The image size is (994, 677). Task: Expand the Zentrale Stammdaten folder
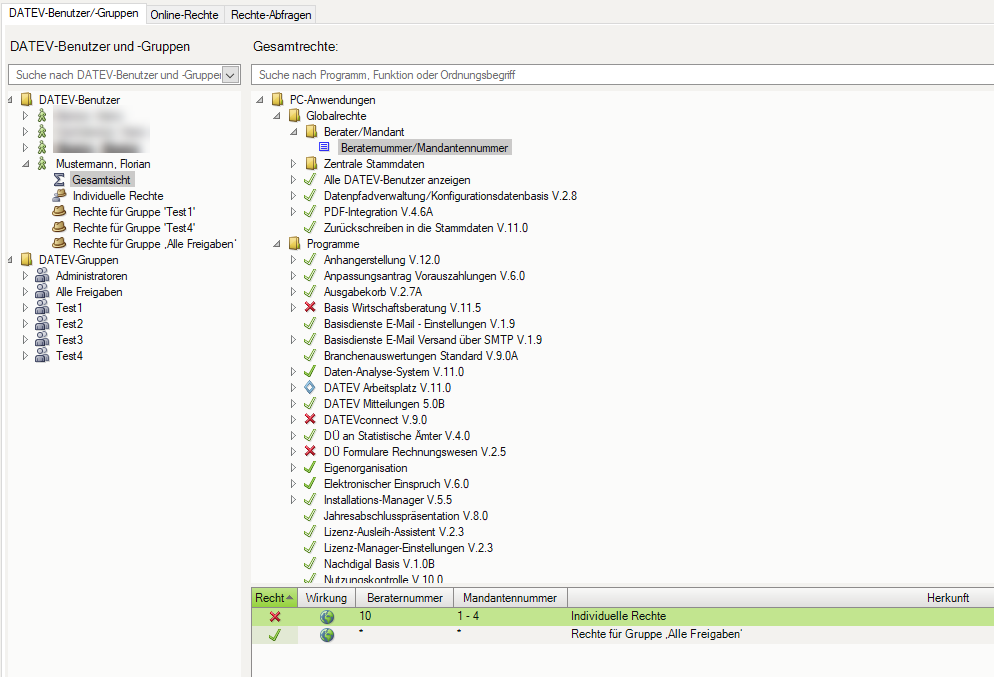(x=293, y=164)
